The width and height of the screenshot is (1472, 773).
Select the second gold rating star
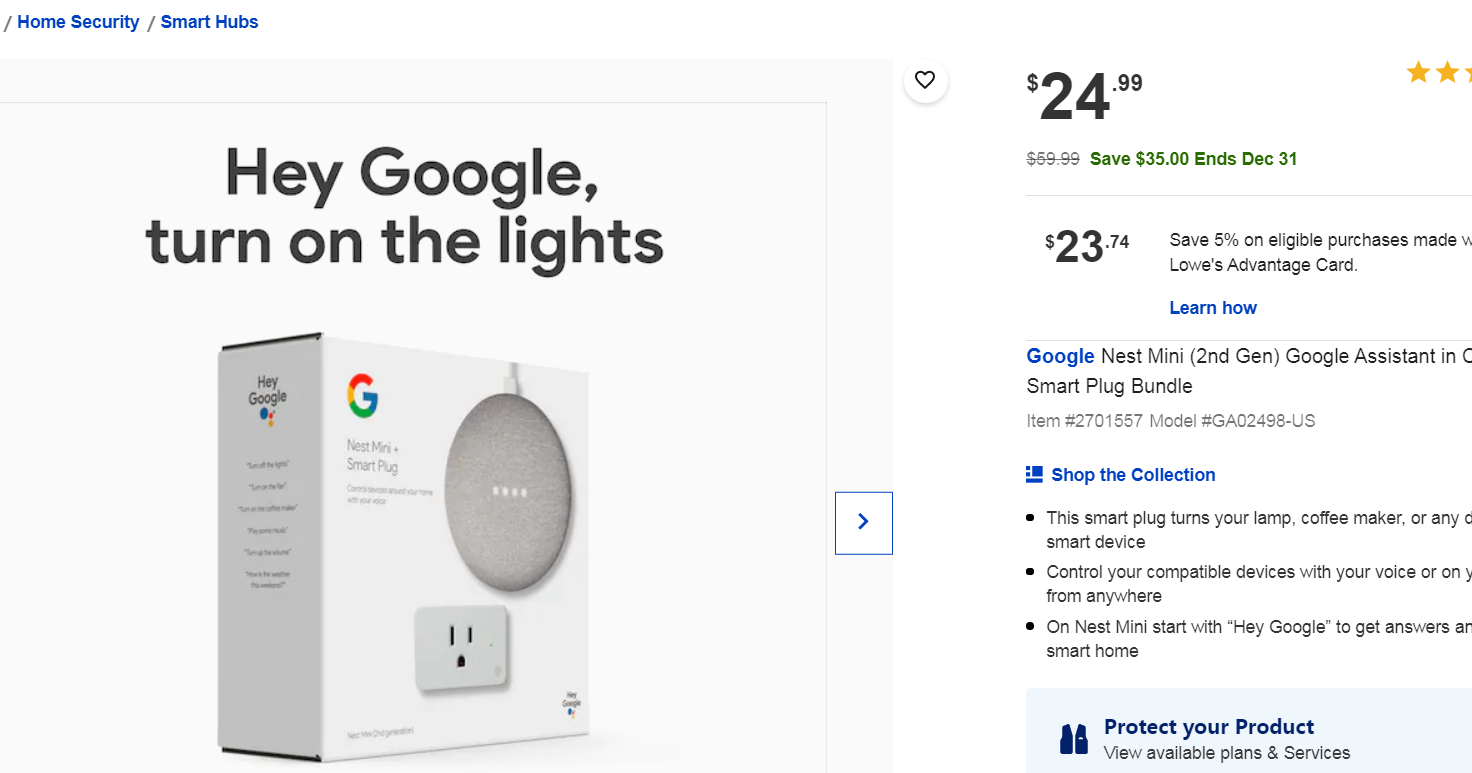[x=1447, y=71]
